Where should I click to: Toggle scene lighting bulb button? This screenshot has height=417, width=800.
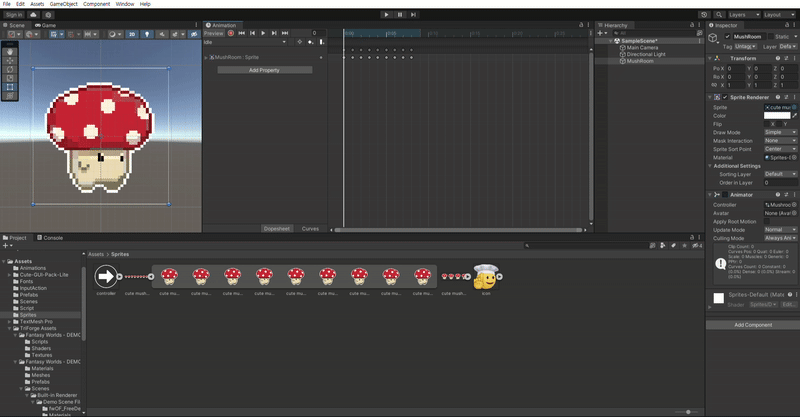[x=147, y=34]
